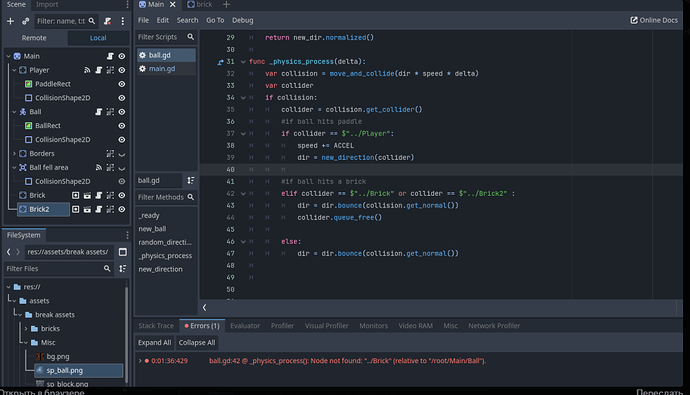Click the add new node plus icon
Viewport: 690px width, 395px height.
tap(10, 21)
